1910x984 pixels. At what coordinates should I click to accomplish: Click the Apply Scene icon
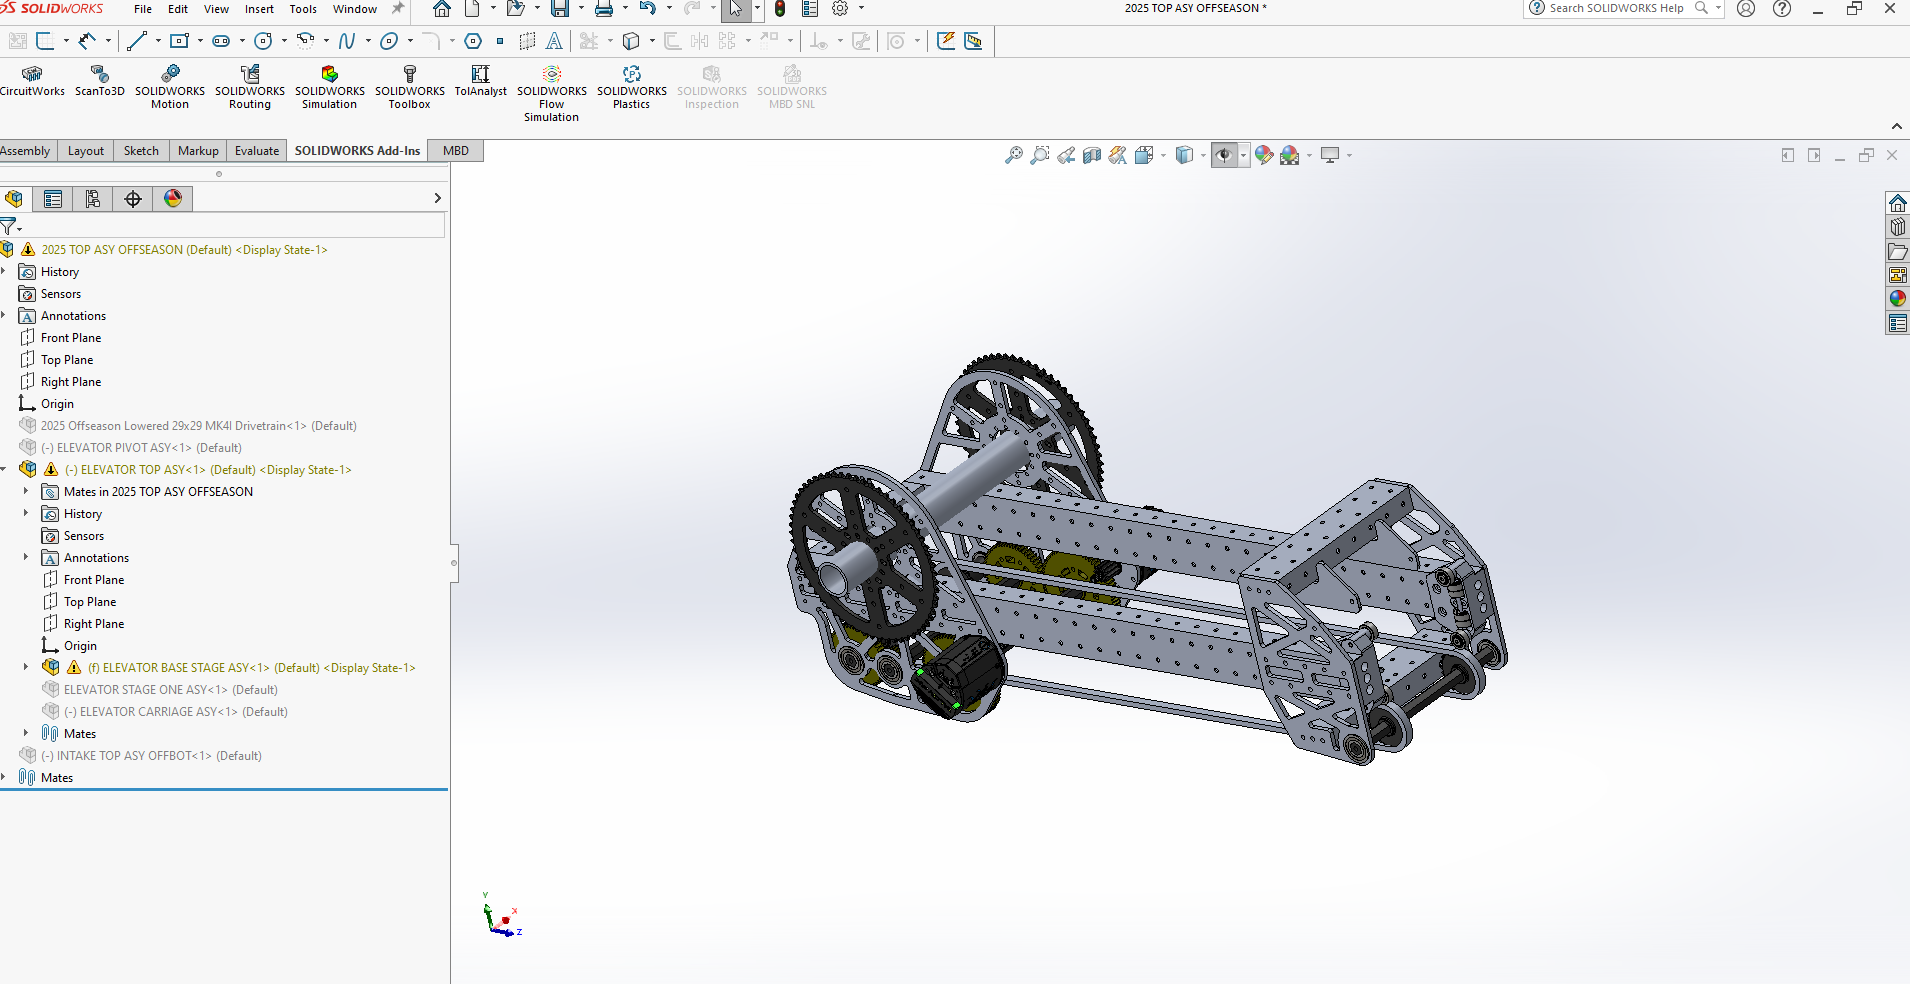pyautogui.click(x=1290, y=155)
